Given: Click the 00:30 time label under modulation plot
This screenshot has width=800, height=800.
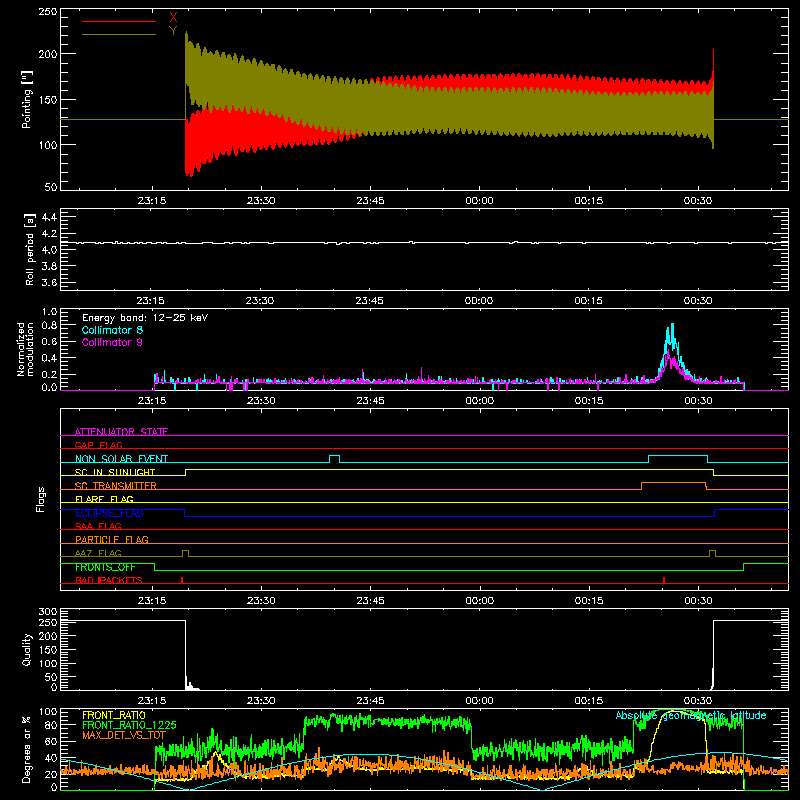Looking at the screenshot, I should (x=698, y=401).
